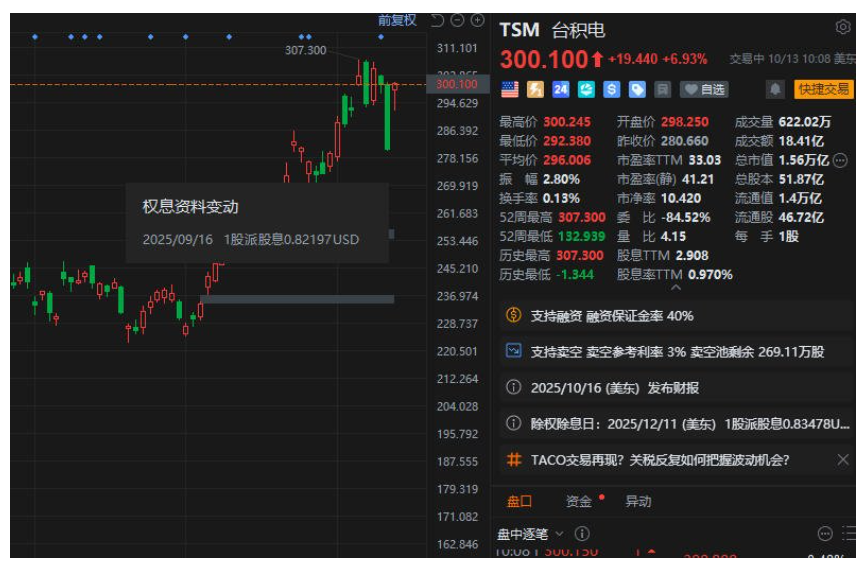Open settings gear next to TSM title
862x570 pixels.
[842, 27]
